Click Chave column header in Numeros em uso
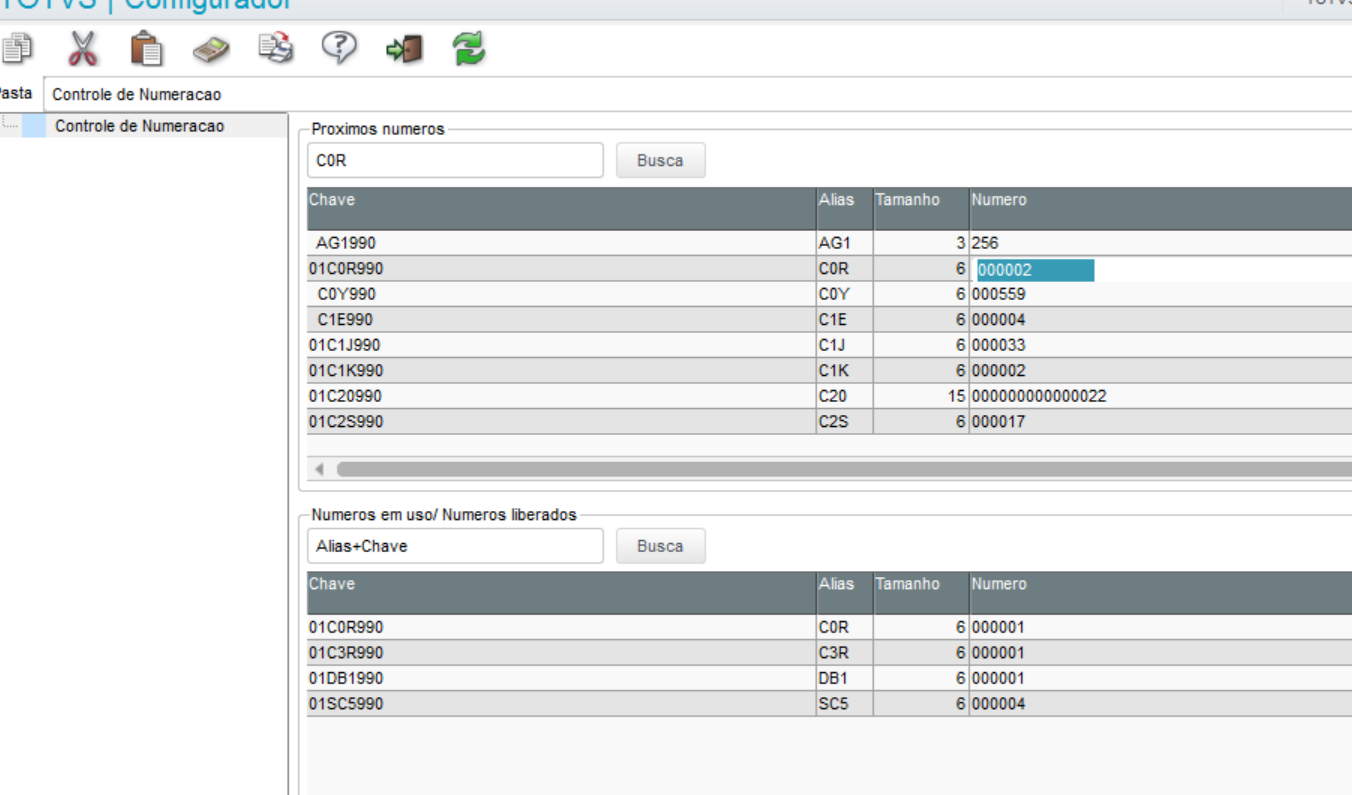Viewport: 1352px width, 795px height. click(x=561, y=592)
